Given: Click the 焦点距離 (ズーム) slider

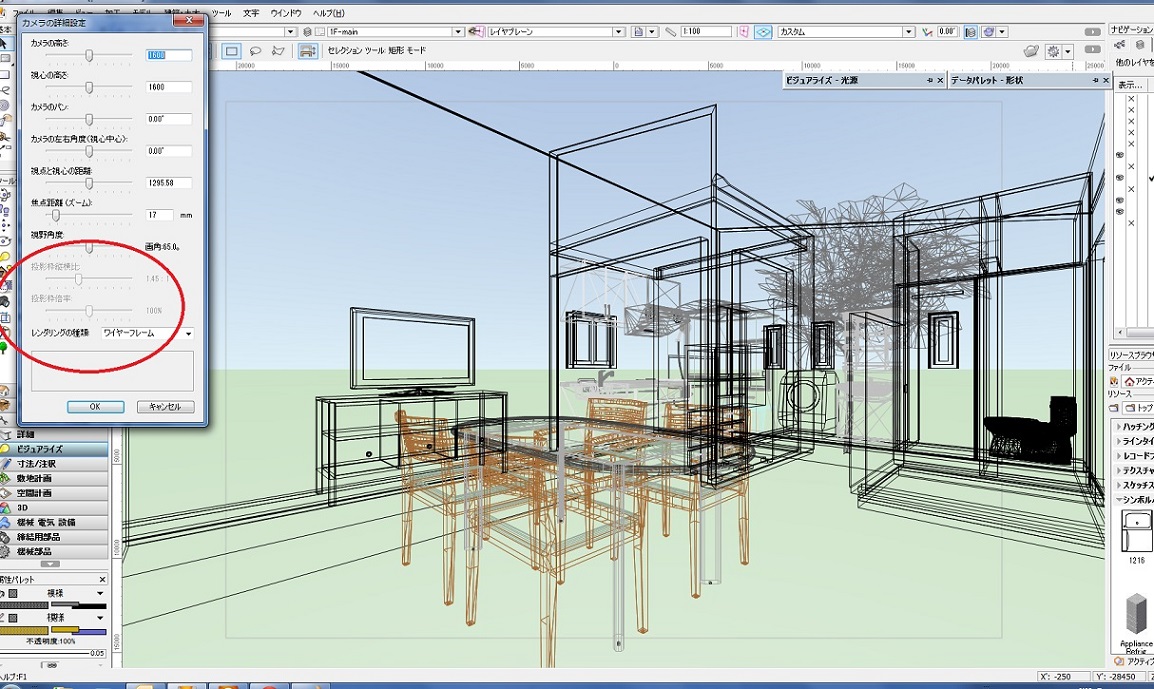Looking at the screenshot, I should pyautogui.click(x=57, y=215).
